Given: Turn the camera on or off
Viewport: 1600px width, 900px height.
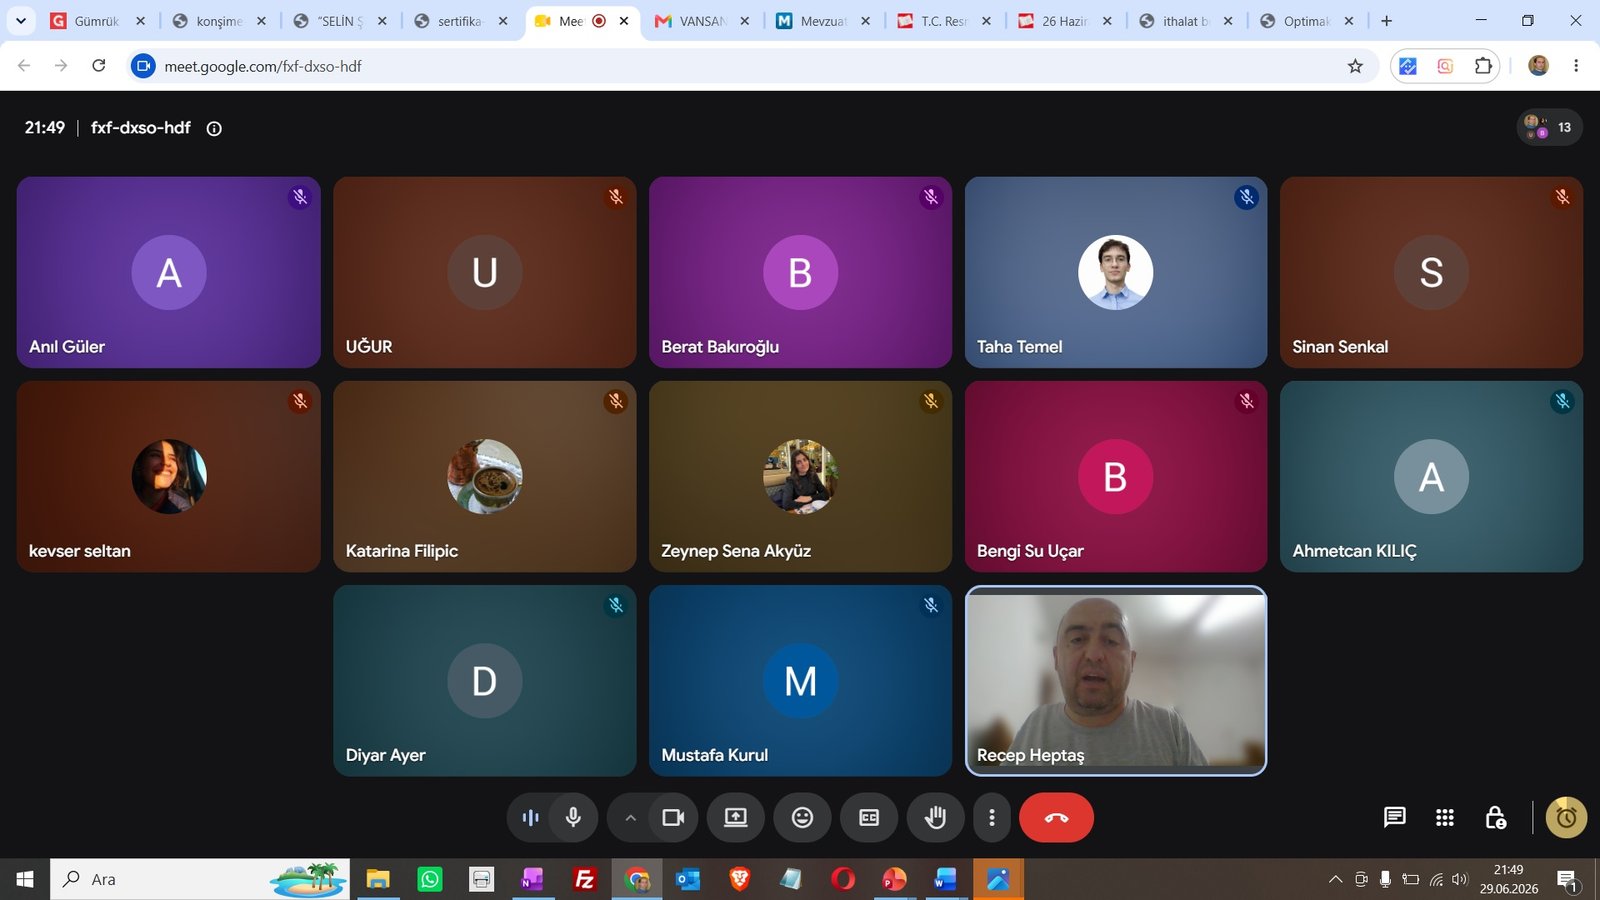Looking at the screenshot, I should [673, 818].
